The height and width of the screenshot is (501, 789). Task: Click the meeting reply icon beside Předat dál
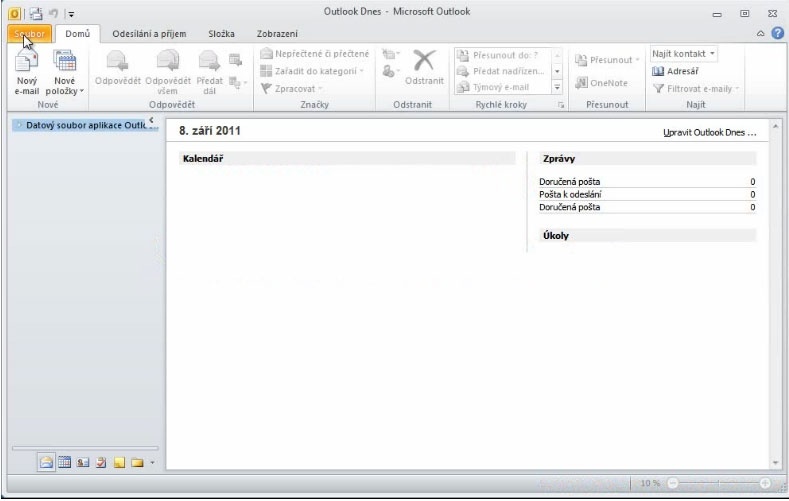pyautogui.click(x=235, y=60)
